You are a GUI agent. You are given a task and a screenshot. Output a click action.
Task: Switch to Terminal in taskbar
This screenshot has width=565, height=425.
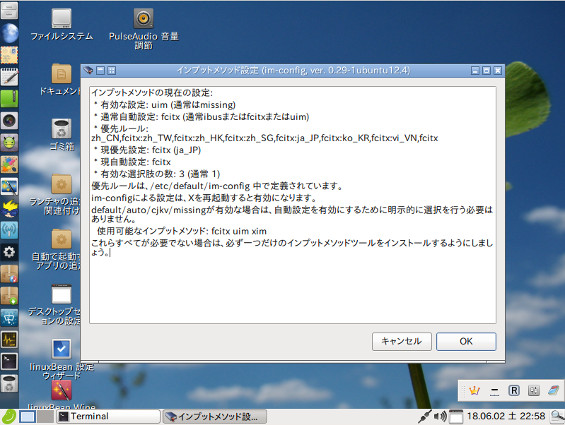[x=108, y=416]
